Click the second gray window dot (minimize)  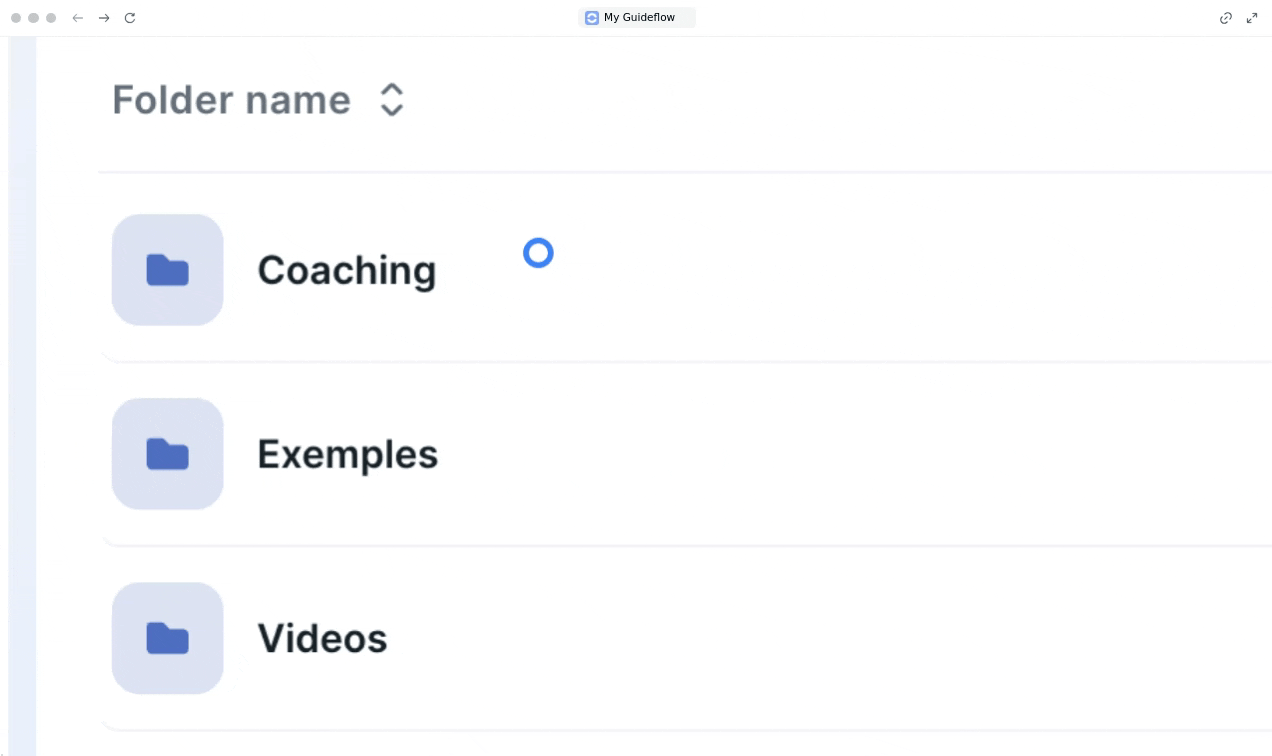click(x=34, y=18)
